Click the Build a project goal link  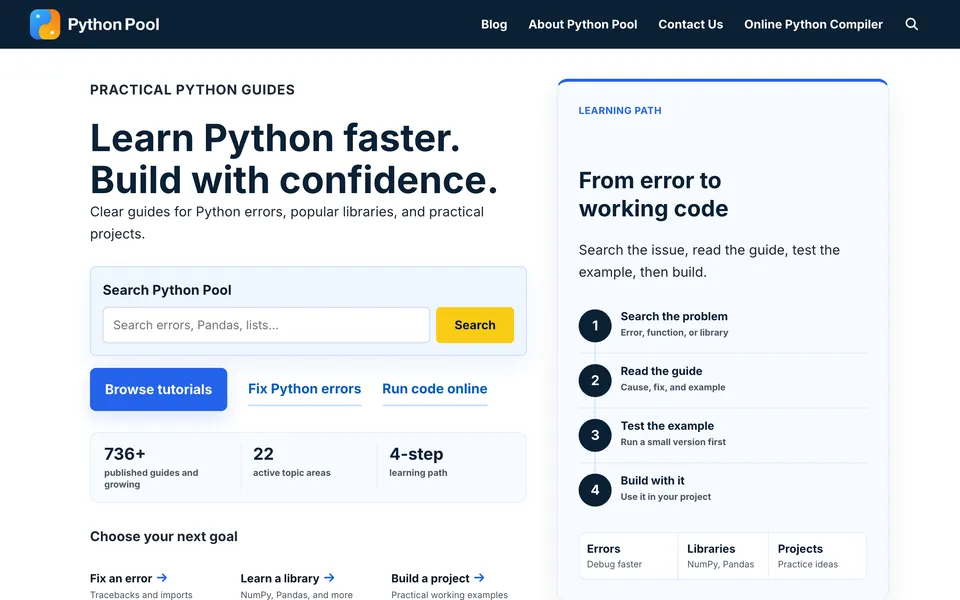pos(438,578)
